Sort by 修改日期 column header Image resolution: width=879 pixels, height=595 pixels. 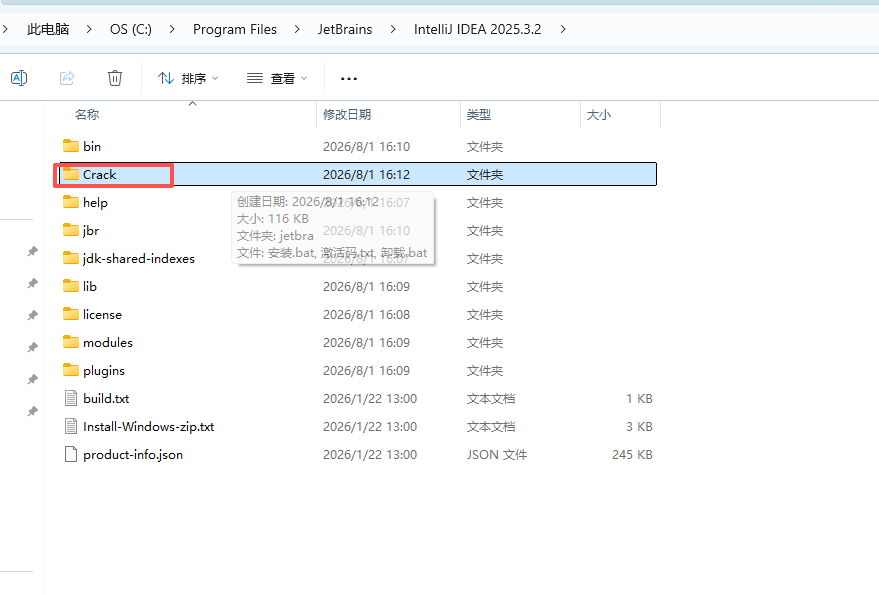[347, 114]
